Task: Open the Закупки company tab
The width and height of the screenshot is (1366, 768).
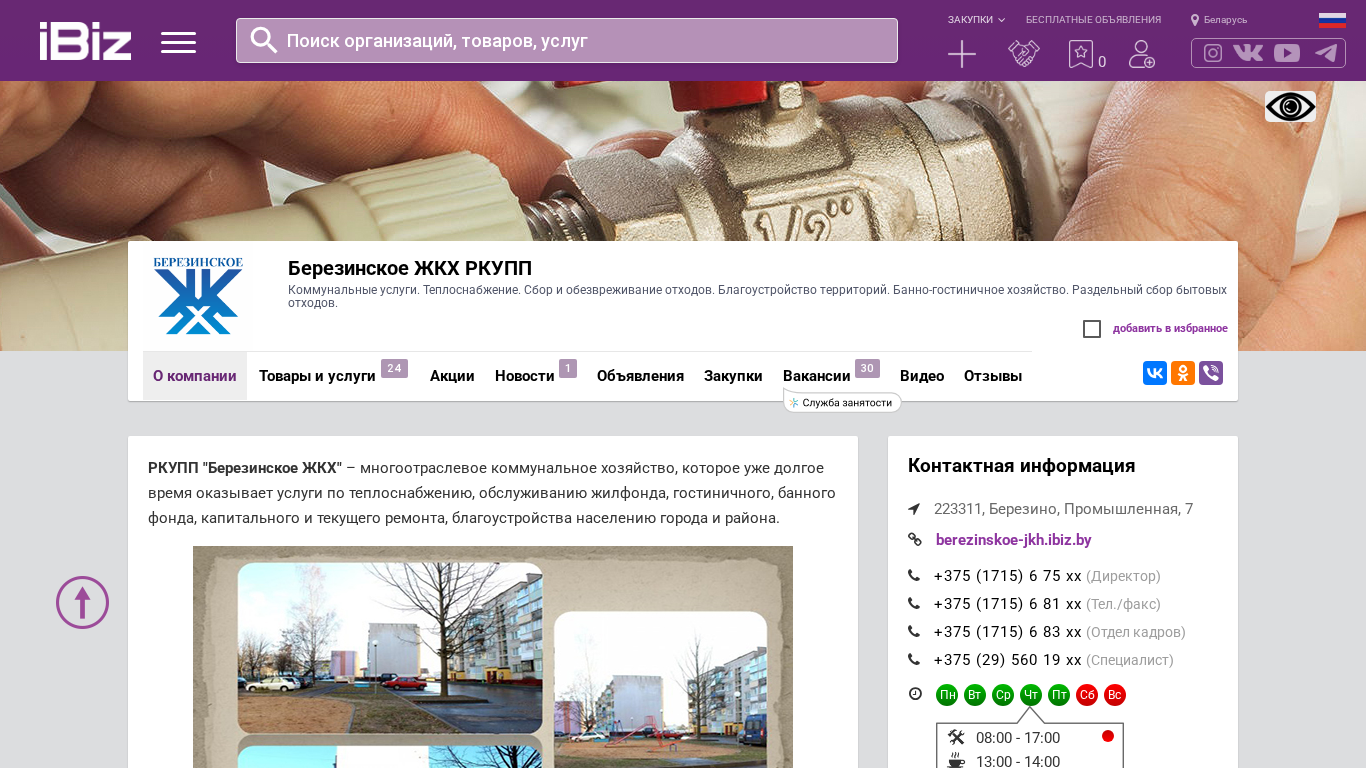Action: click(733, 376)
